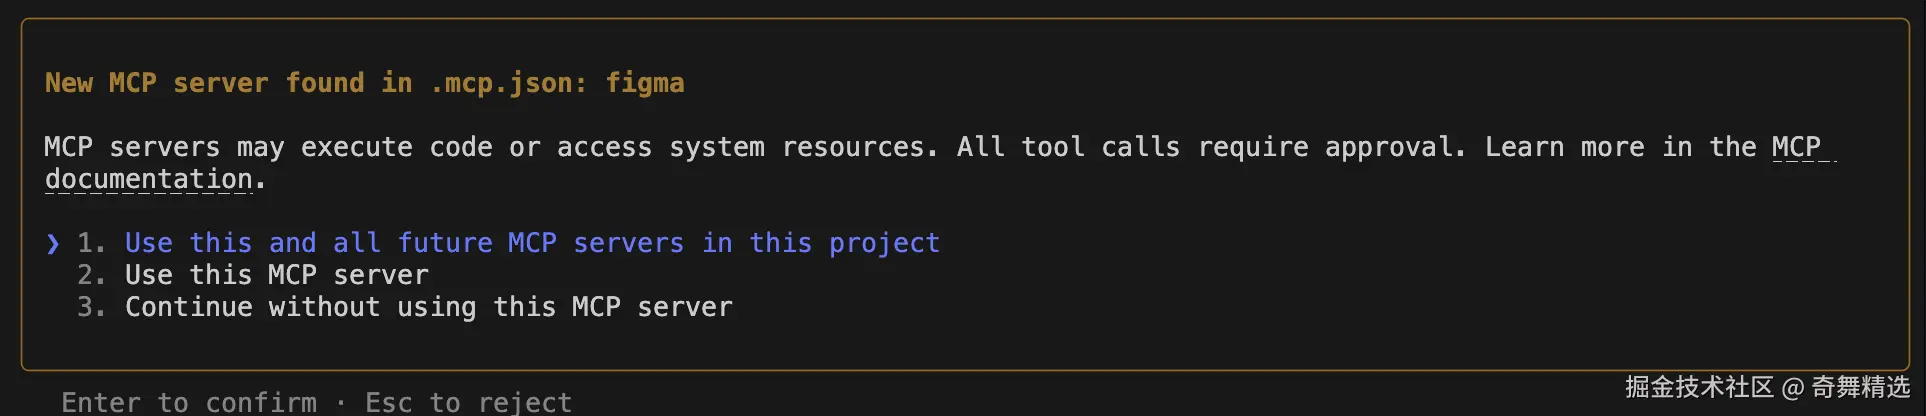The height and width of the screenshot is (416, 1926).
Task: Select "Use this and all future MCP servers" option
Action: (x=532, y=243)
